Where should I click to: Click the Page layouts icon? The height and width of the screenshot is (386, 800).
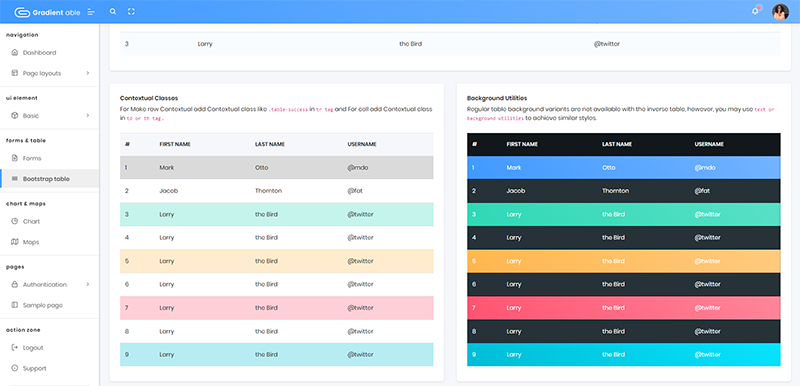coord(14,73)
